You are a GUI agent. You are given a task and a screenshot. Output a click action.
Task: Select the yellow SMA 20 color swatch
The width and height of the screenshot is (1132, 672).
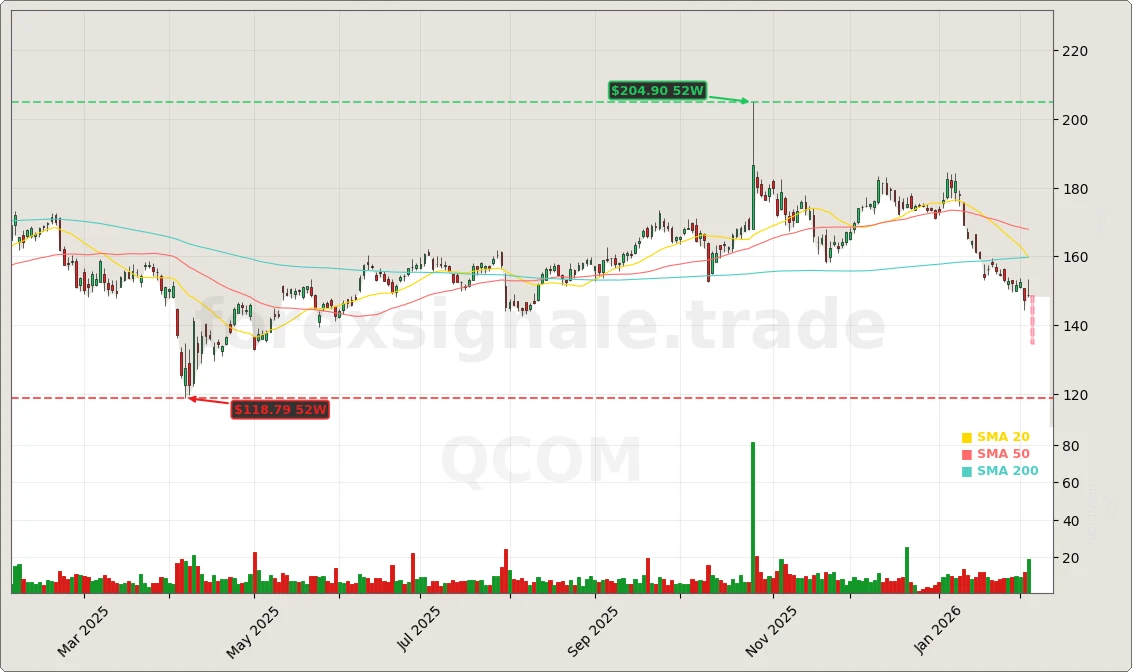point(966,437)
